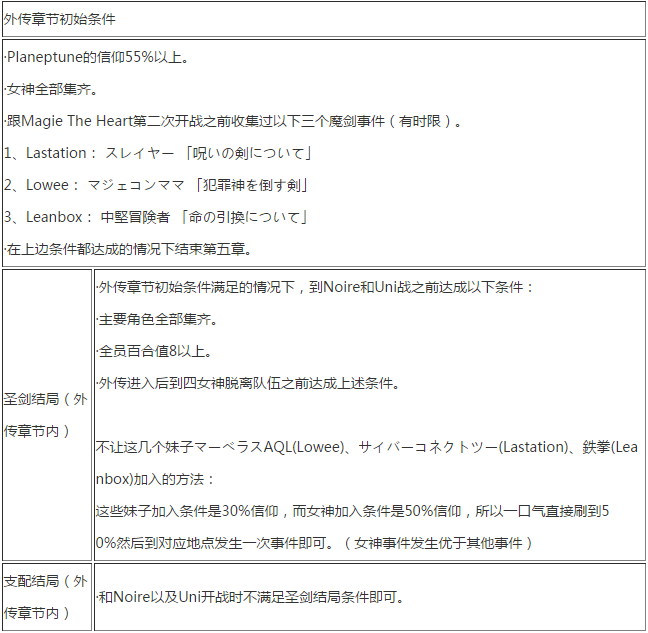Select the line about 四女神脱离队伍之前

click(248, 383)
